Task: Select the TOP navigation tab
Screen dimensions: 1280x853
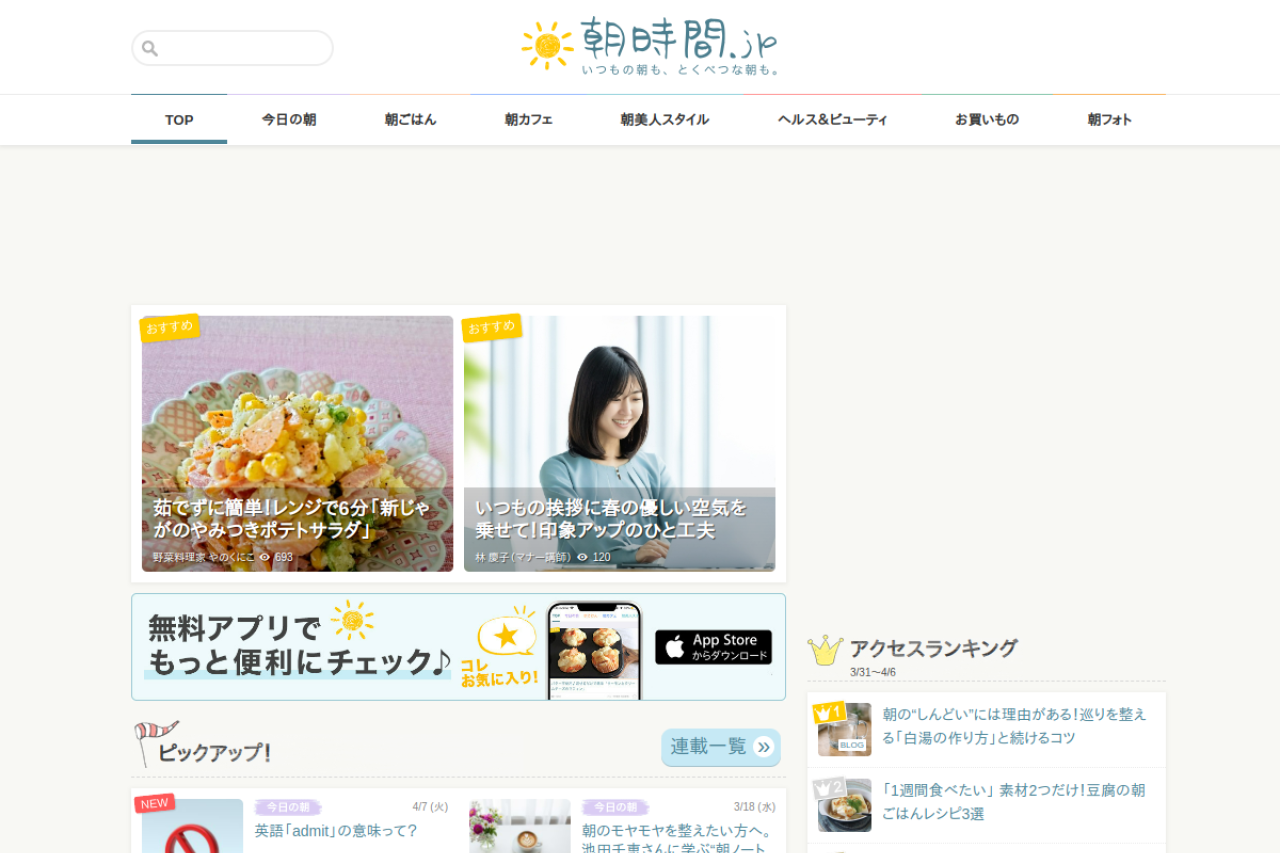Action: 179,120
